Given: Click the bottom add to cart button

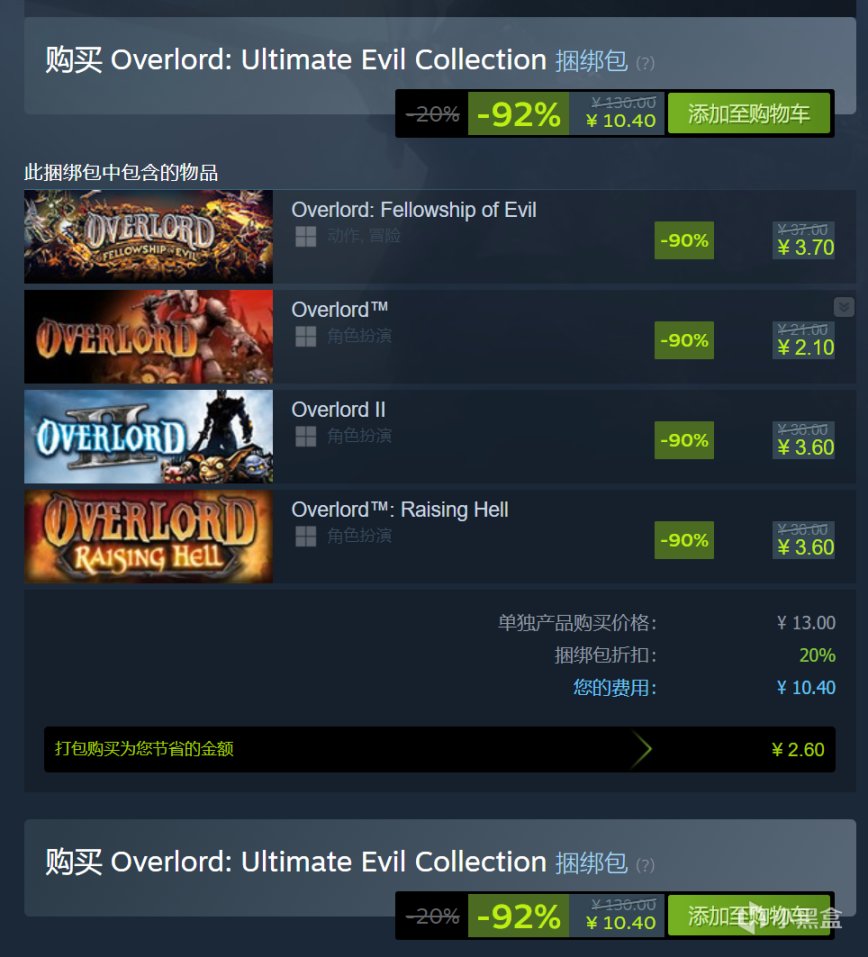Looking at the screenshot, I should click(x=749, y=915).
